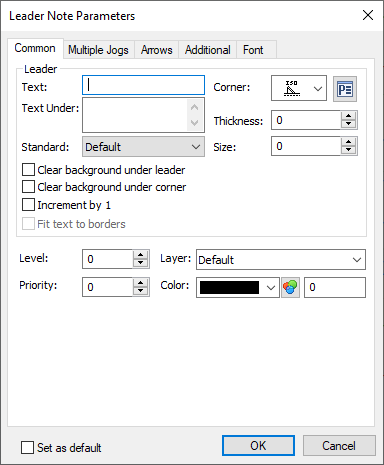Enable Clear background under leader
This screenshot has width=384, height=465.
pyautogui.click(x=28, y=170)
